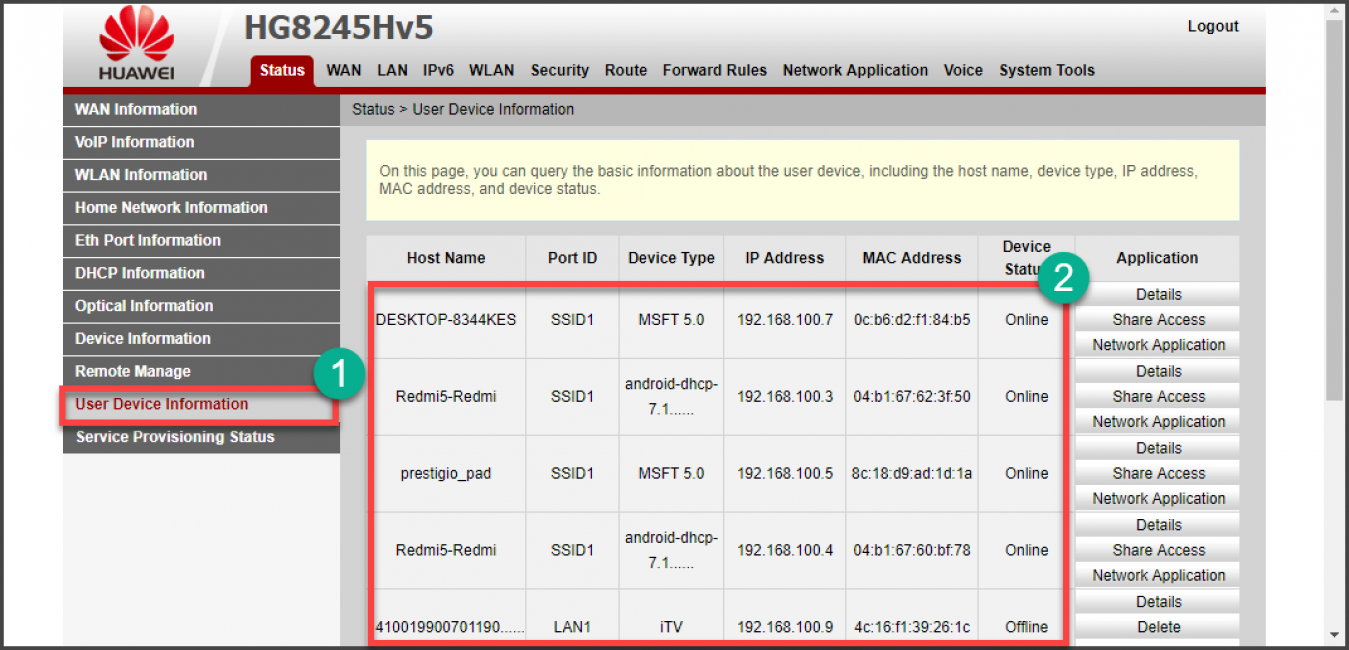Open the Security tab
The image size is (1349, 650).
[x=560, y=71]
